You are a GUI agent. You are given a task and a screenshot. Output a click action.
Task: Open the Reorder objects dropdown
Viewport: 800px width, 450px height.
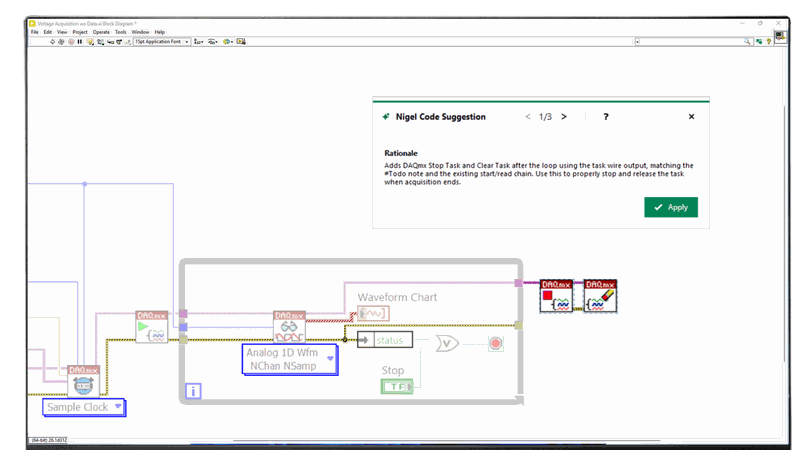coord(228,42)
